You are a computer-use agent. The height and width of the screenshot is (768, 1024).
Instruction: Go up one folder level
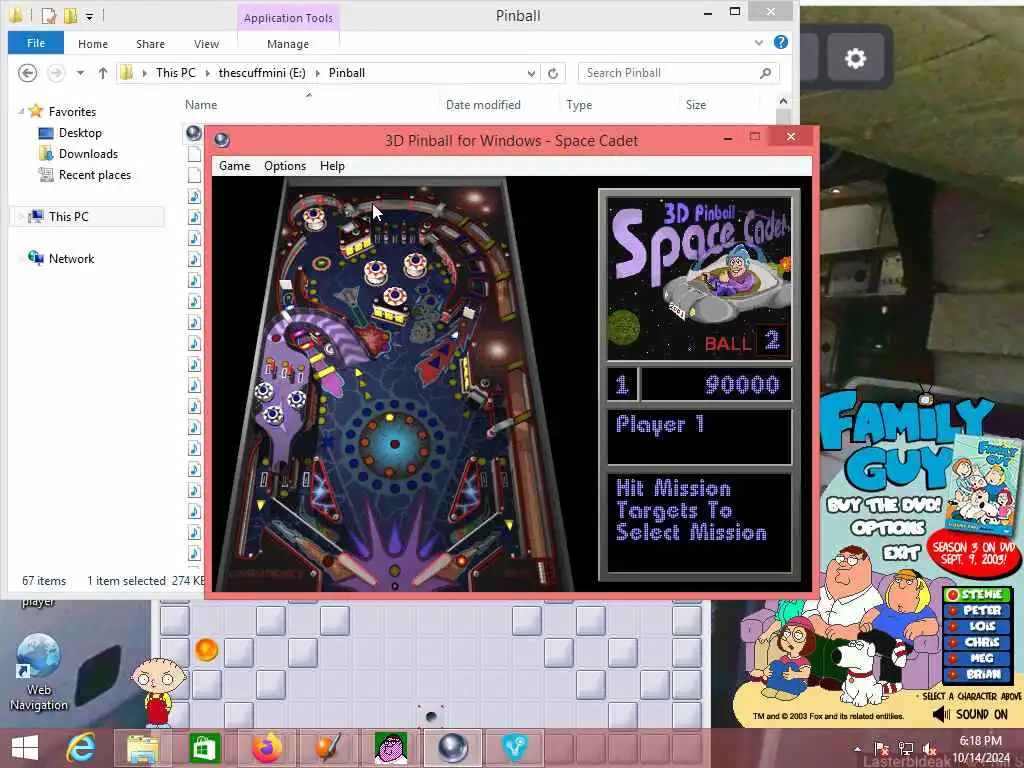click(103, 73)
